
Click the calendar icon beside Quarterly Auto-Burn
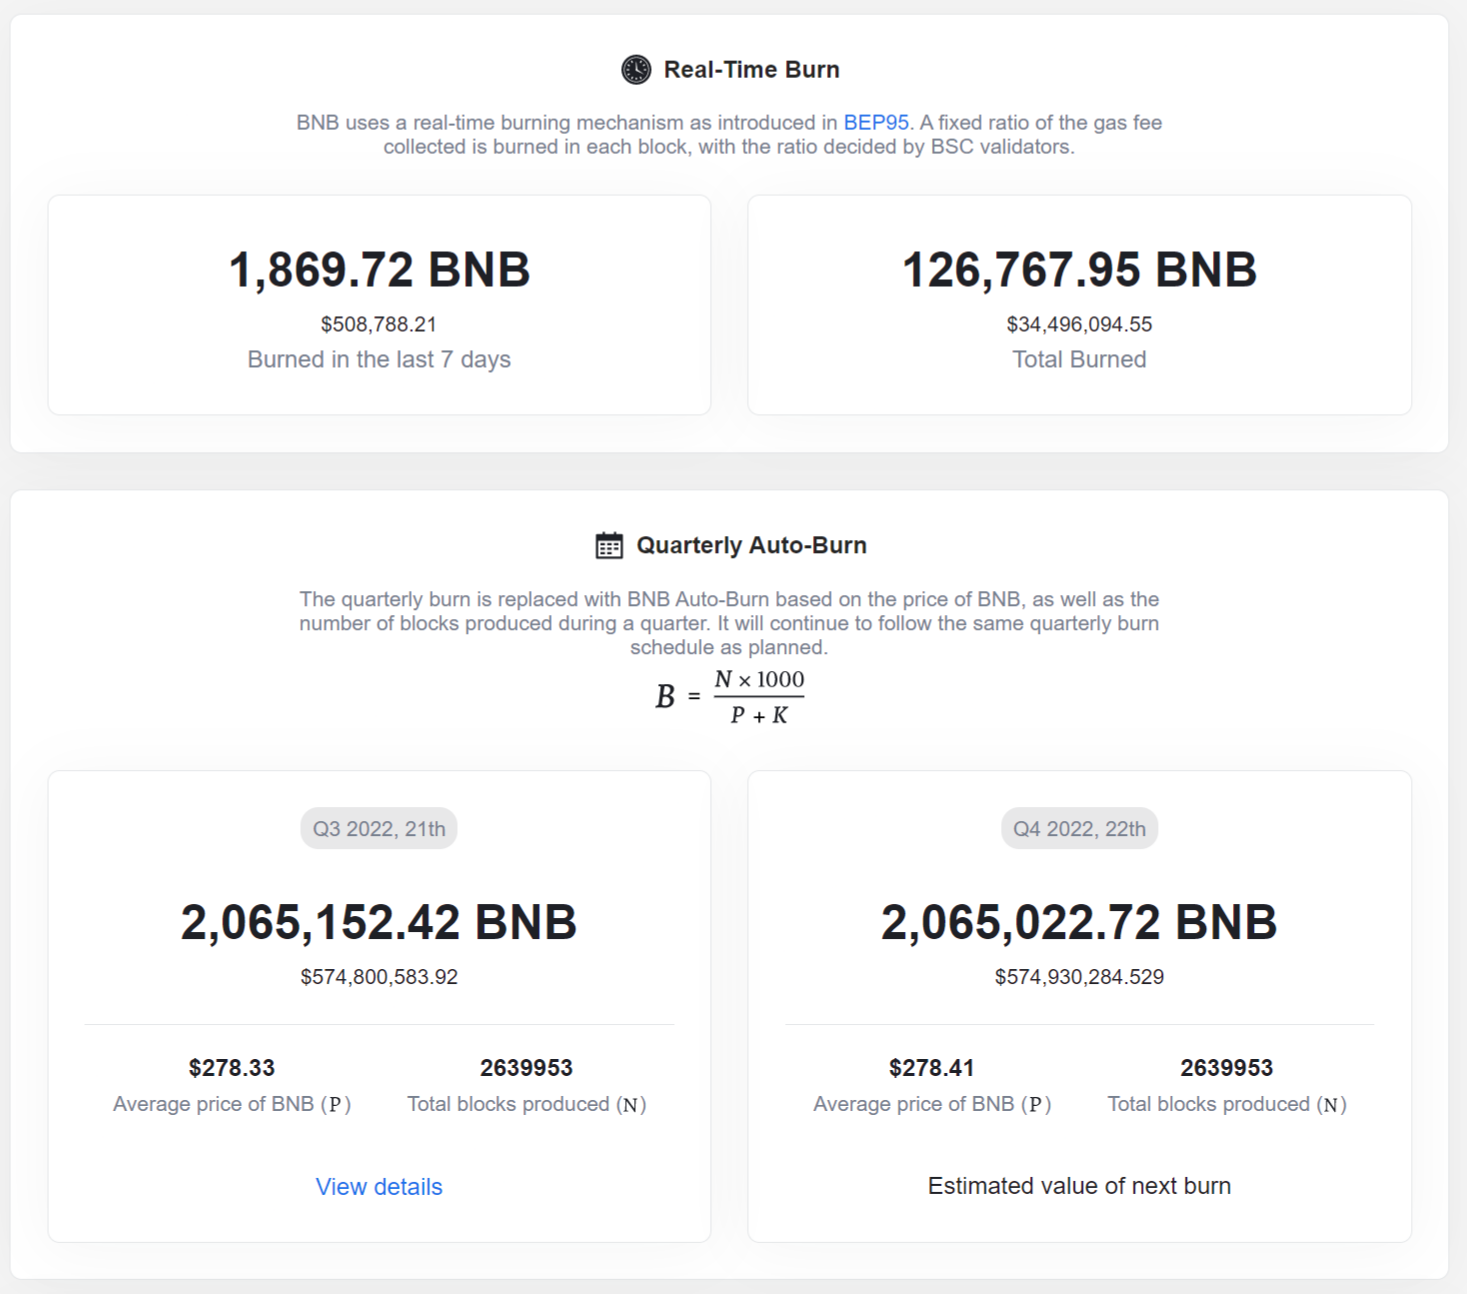coord(609,545)
